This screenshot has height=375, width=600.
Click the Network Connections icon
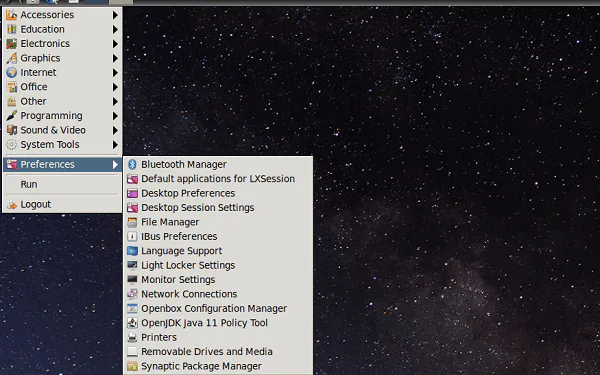click(x=132, y=294)
